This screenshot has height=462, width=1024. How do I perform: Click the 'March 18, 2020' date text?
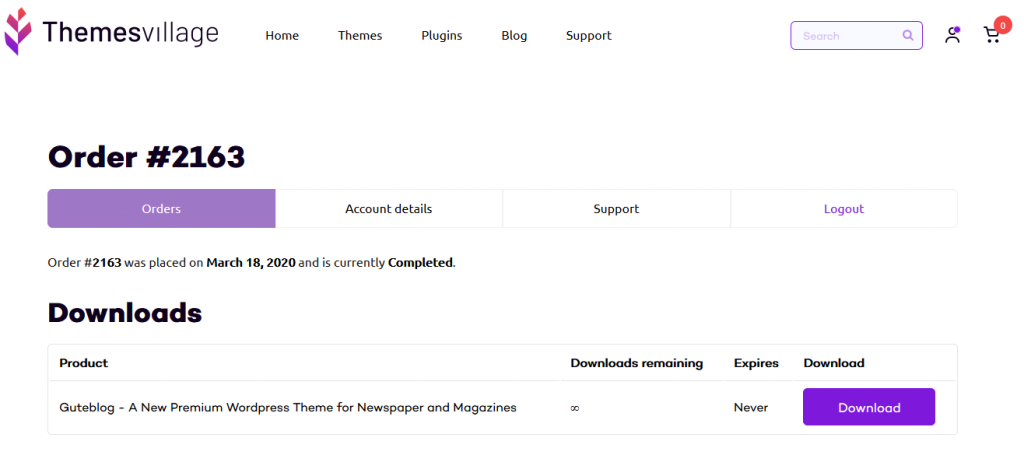(251, 263)
